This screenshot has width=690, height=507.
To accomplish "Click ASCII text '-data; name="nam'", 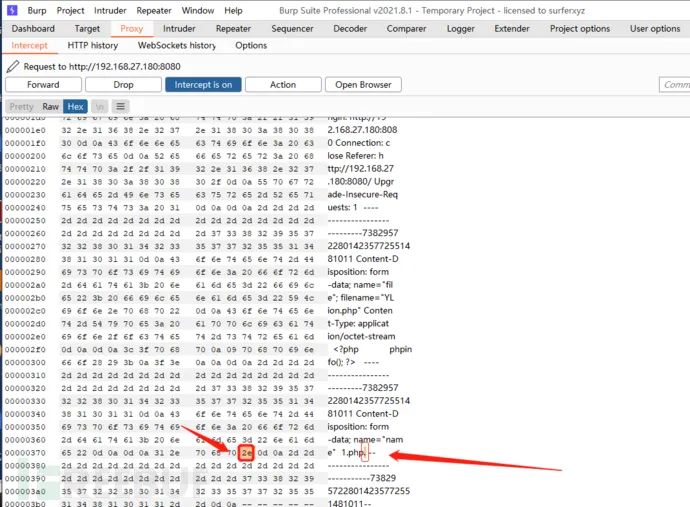I will (365, 440).
